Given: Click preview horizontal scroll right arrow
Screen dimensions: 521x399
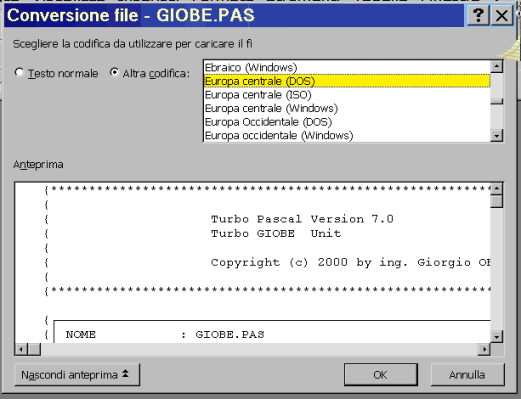Looking at the screenshot, I should pos(484,349).
